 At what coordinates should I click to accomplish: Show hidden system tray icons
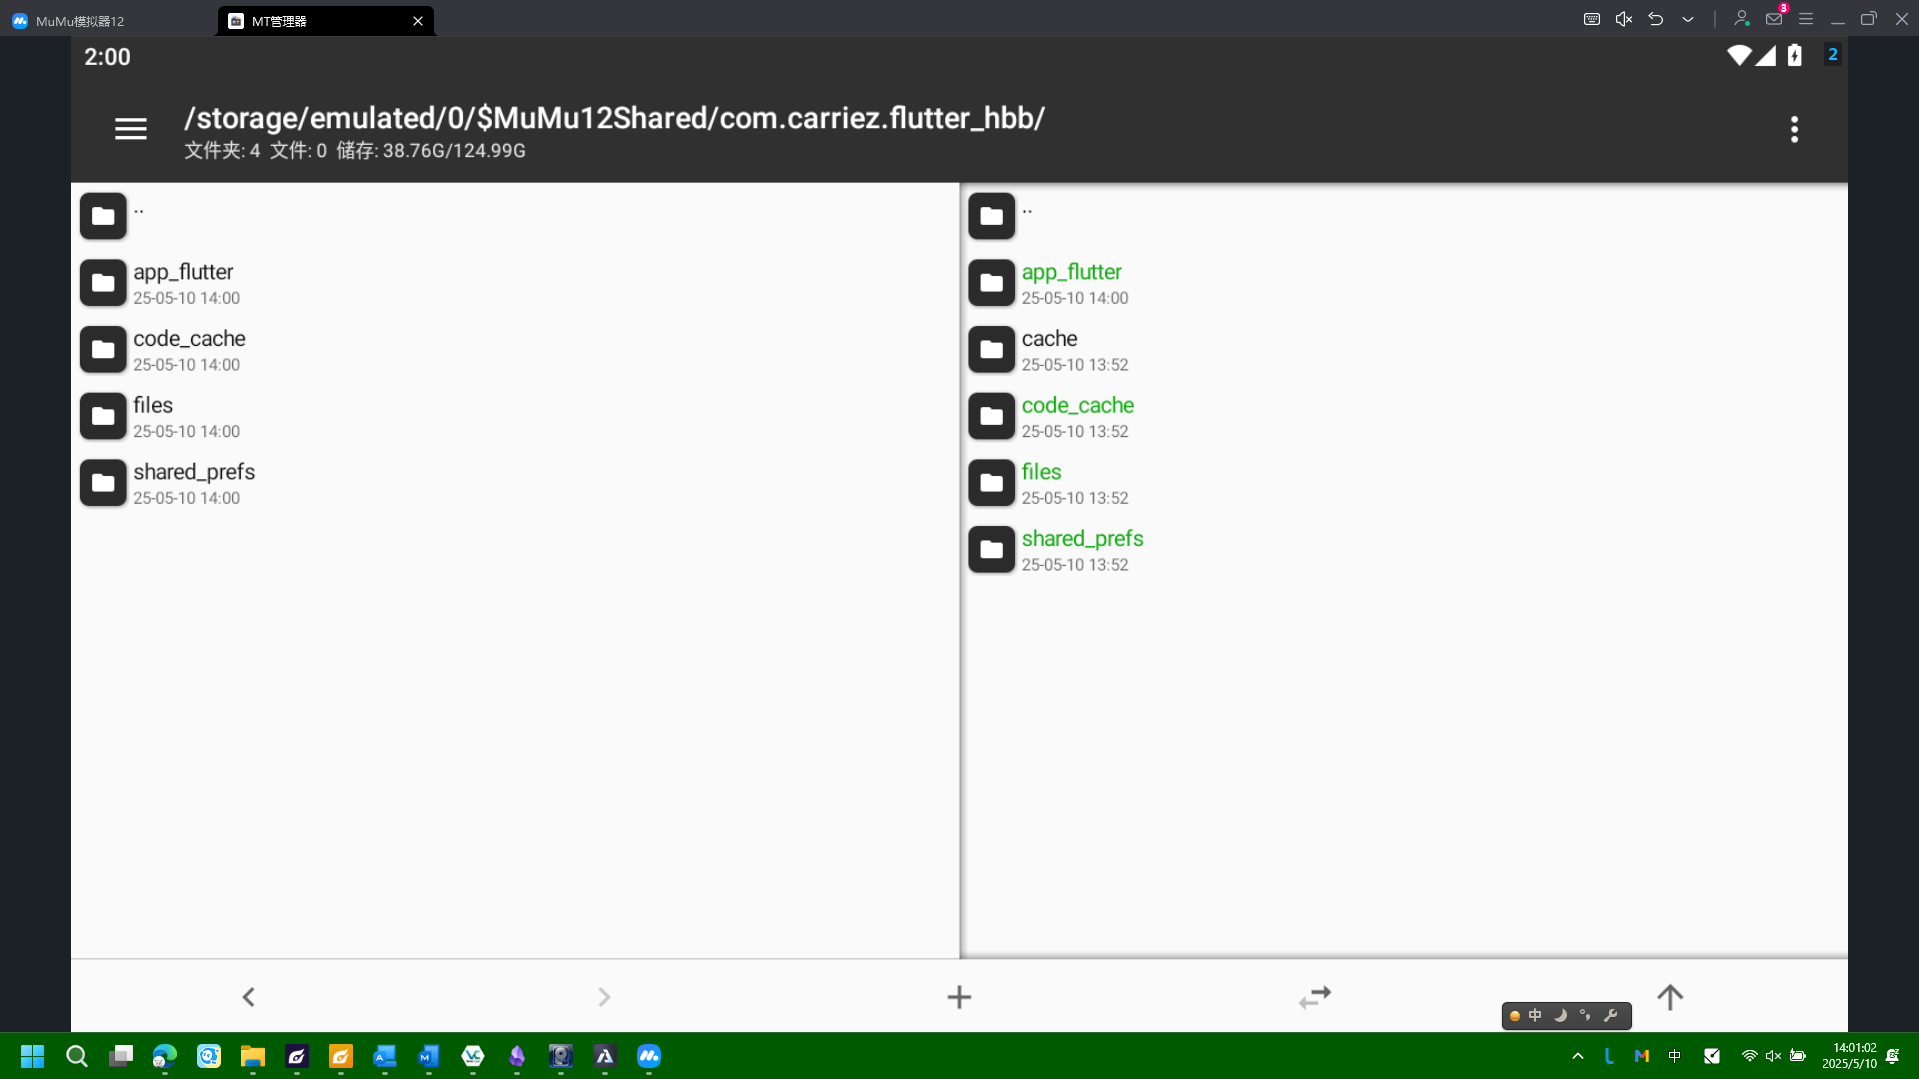[x=1577, y=1056]
